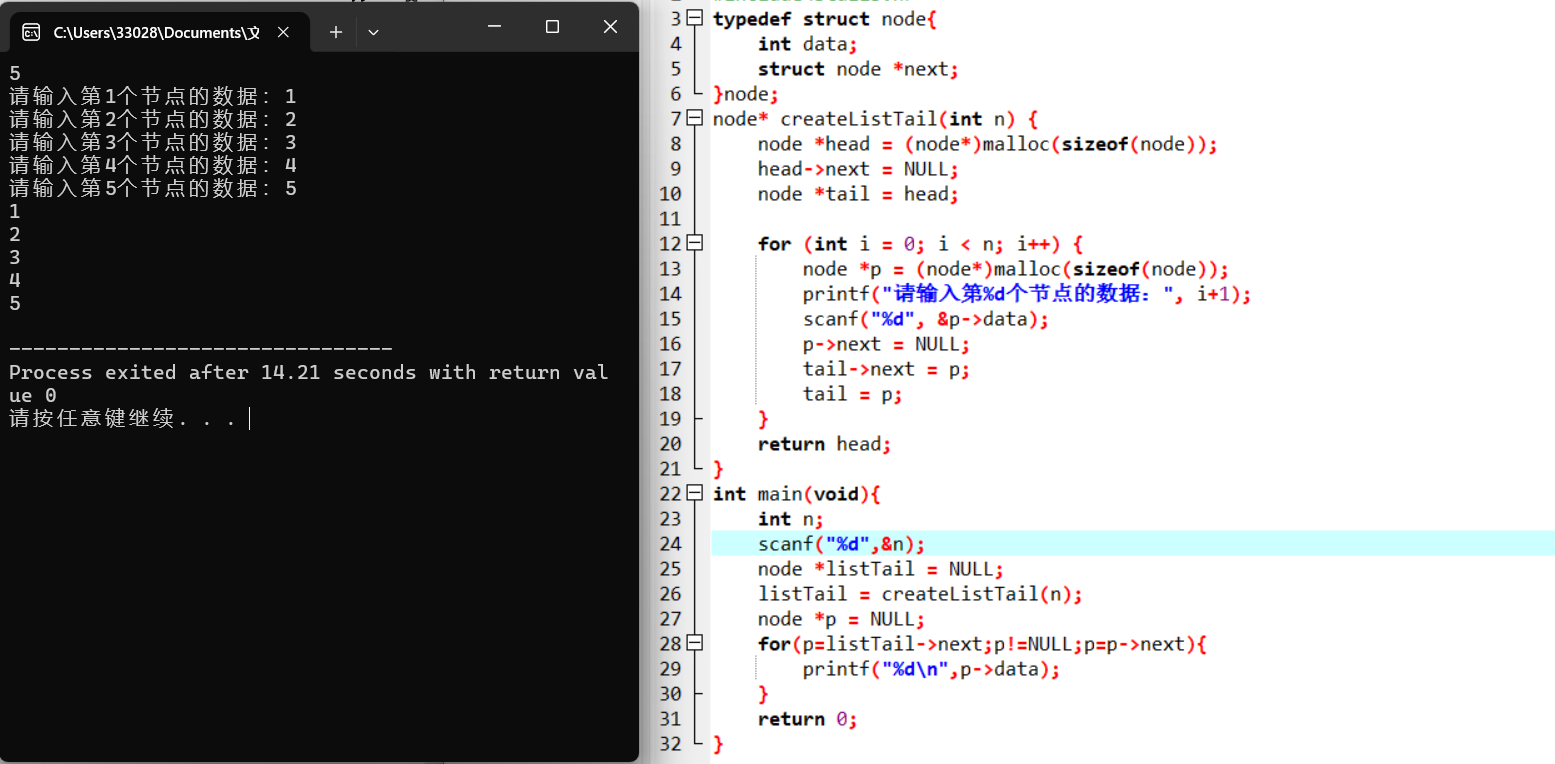Click line number 14 in editor gutter
Viewport: 1555px width, 764px height.
(670, 294)
